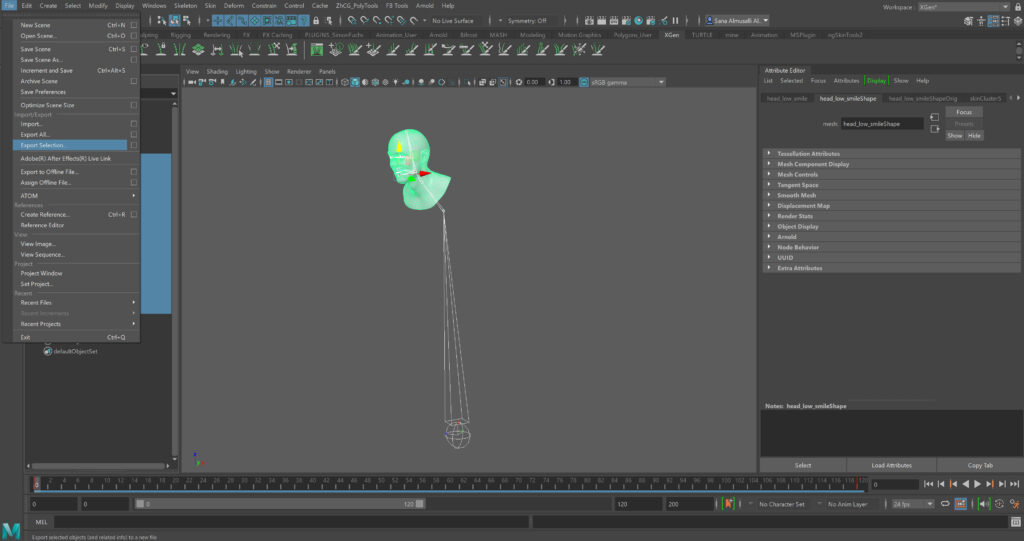Screen dimensions: 1024x541
Task: Open the Import option box
Action: 134,124
